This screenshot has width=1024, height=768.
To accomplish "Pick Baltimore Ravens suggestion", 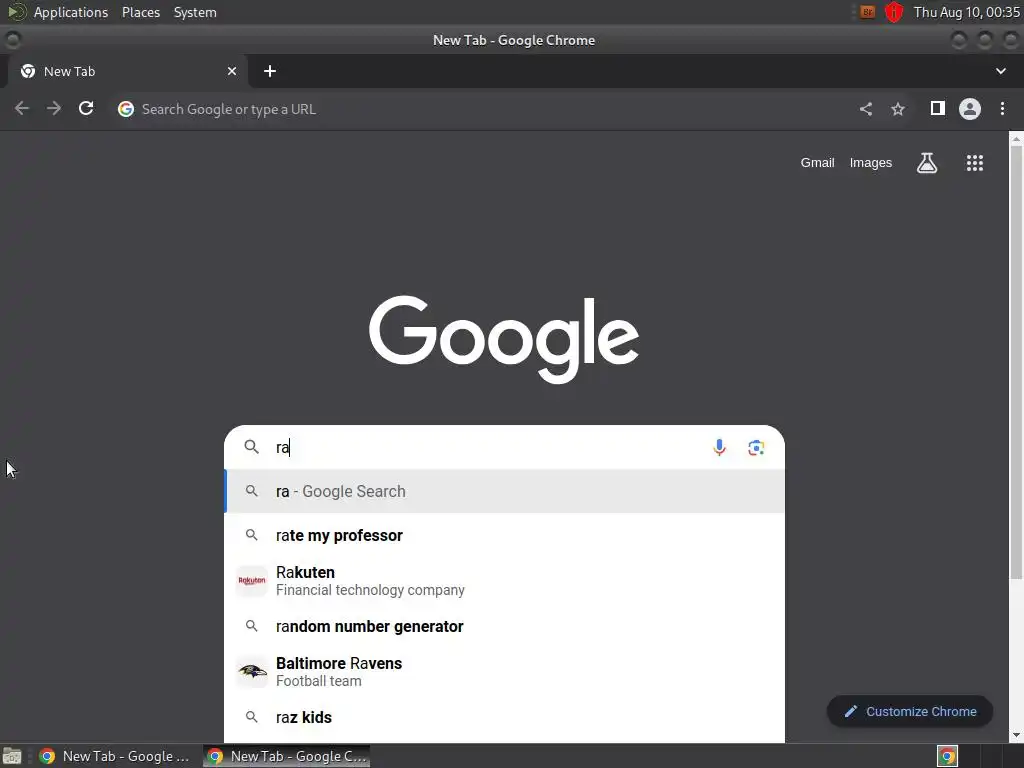I will click(x=504, y=671).
